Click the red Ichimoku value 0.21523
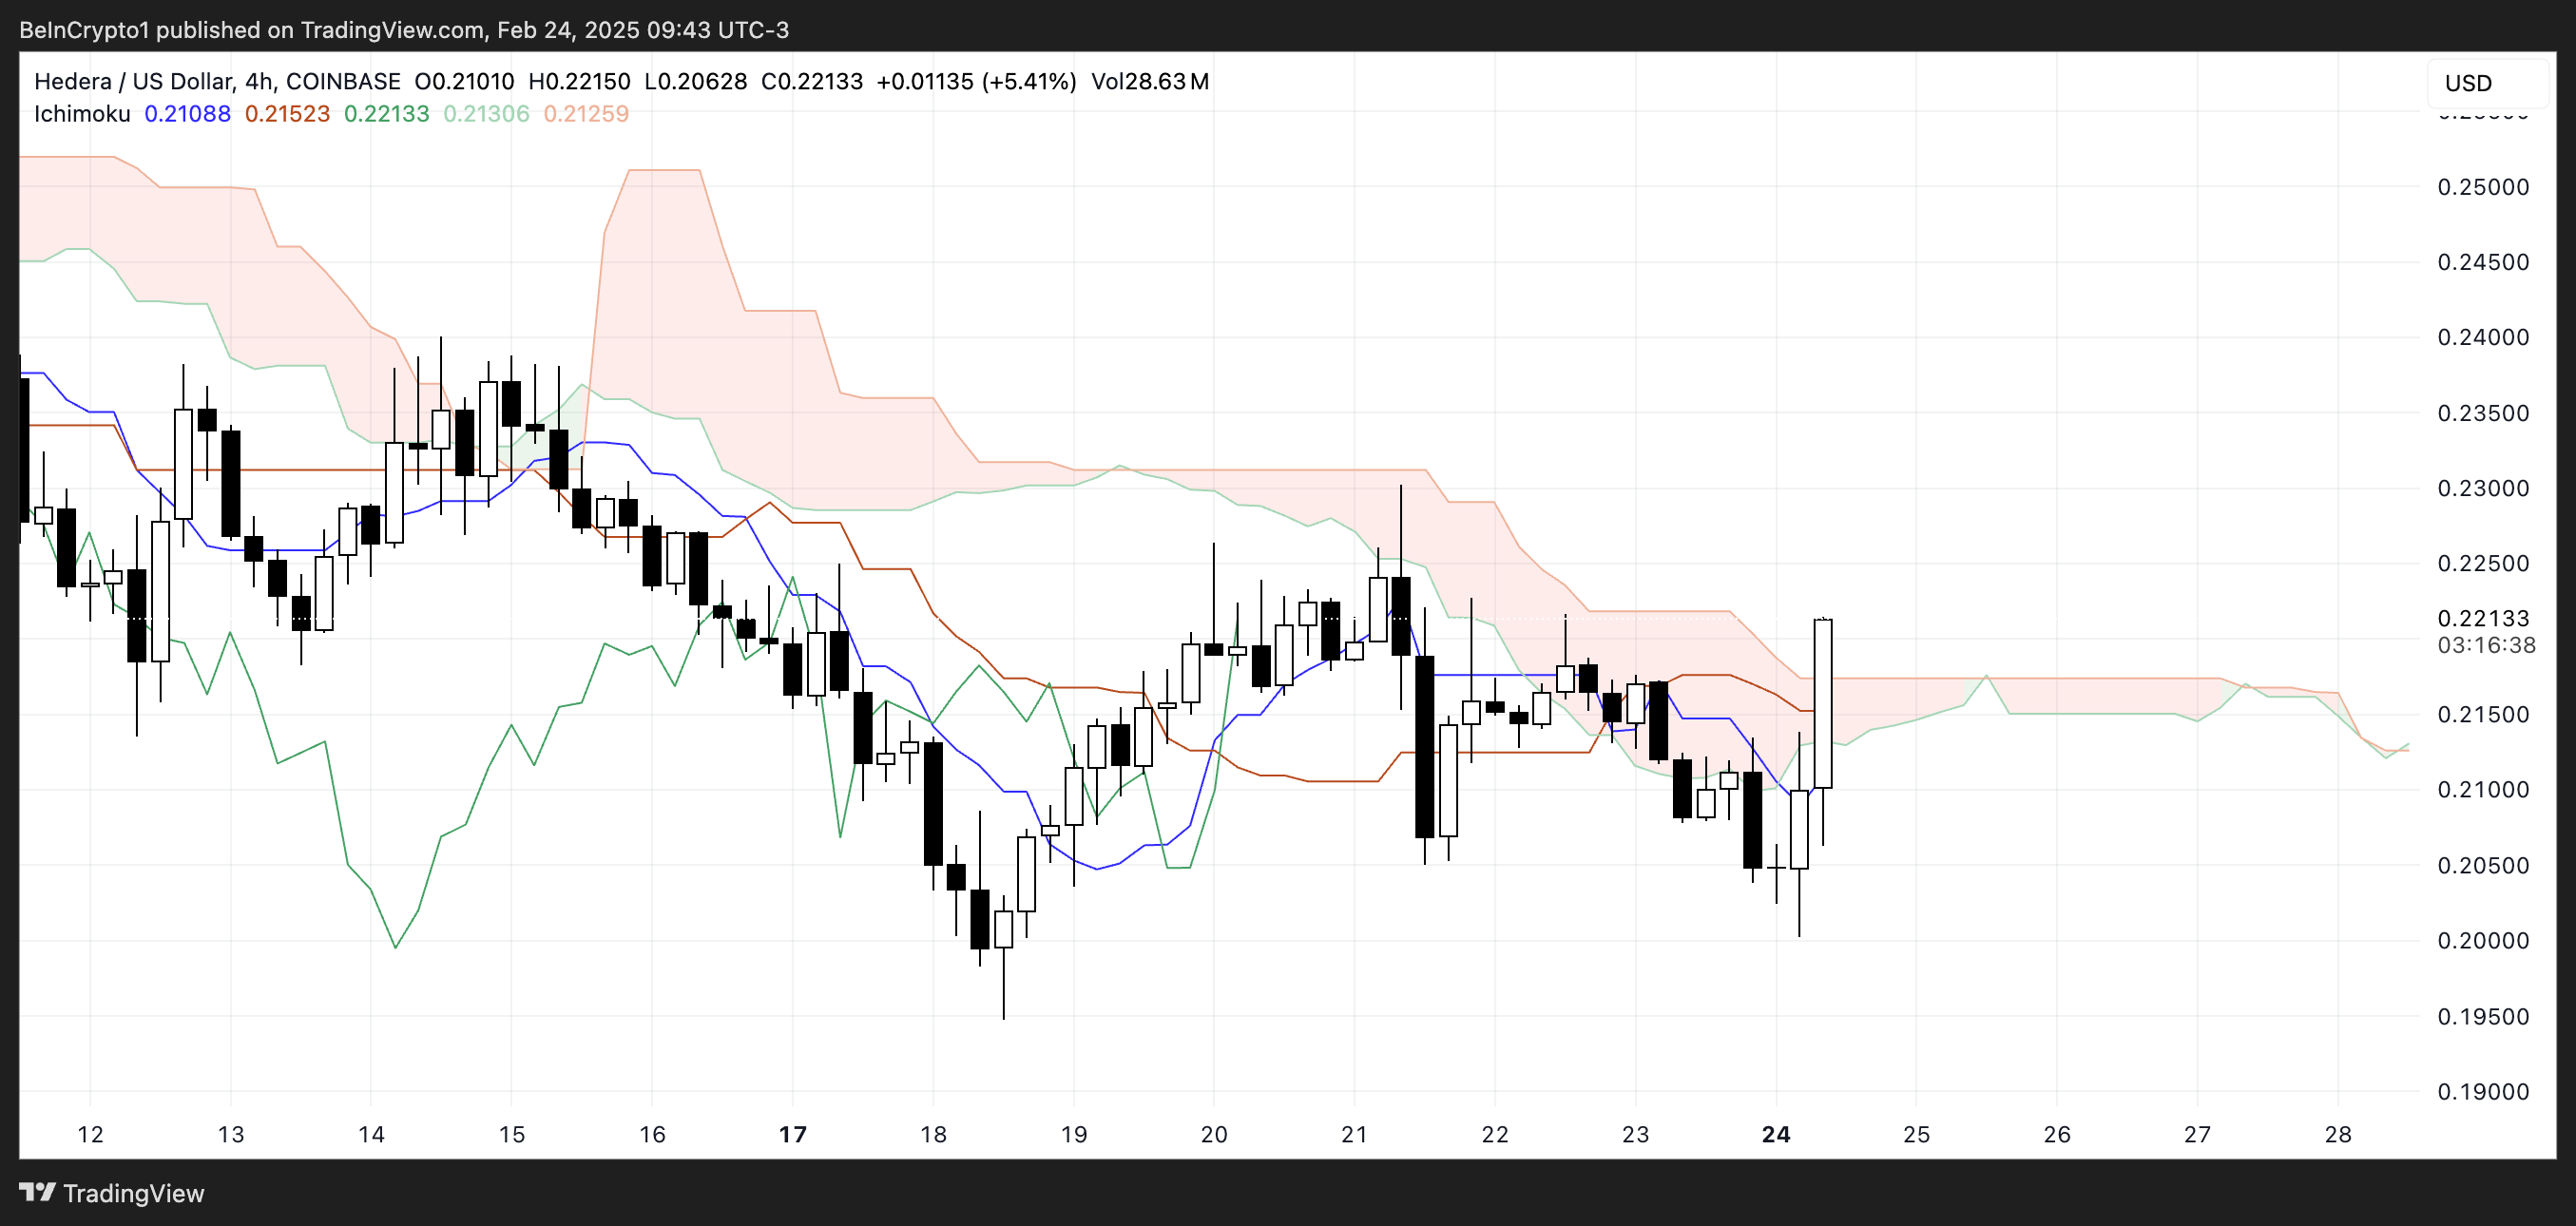Image resolution: width=2576 pixels, height=1226 pixels. coord(287,114)
